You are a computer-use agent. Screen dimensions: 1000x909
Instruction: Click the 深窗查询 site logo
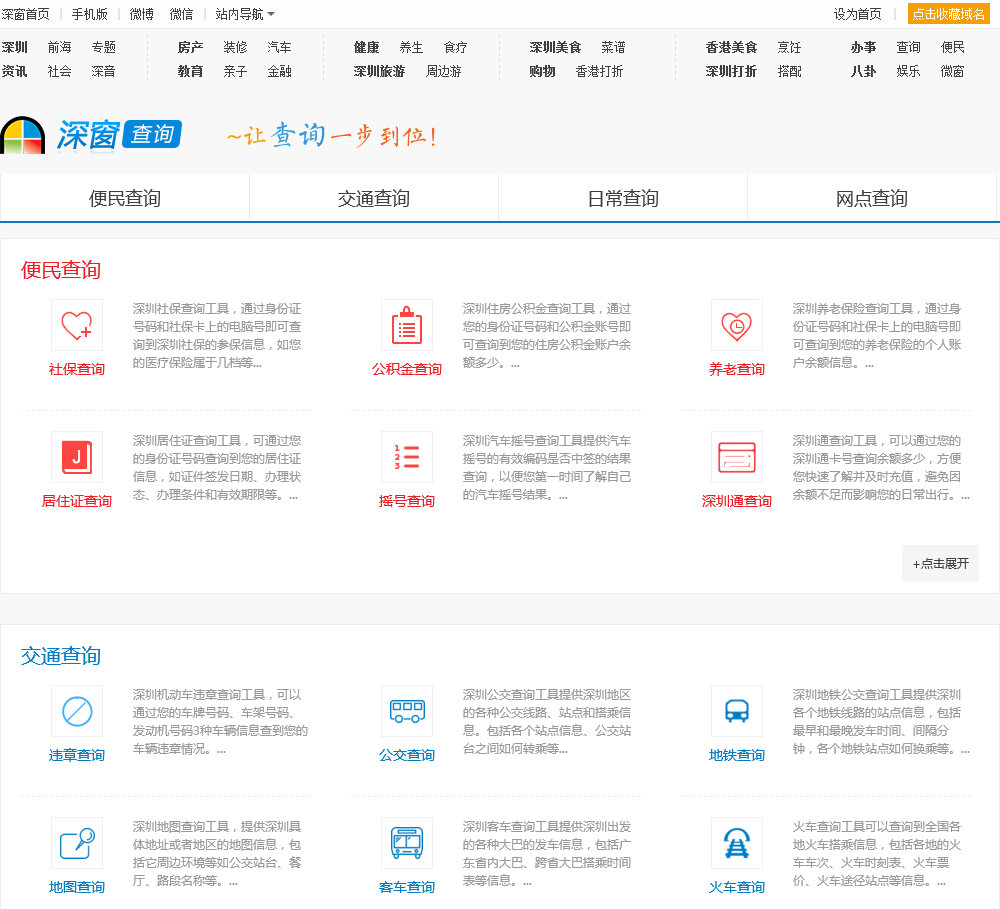pyautogui.click(x=93, y=135)
